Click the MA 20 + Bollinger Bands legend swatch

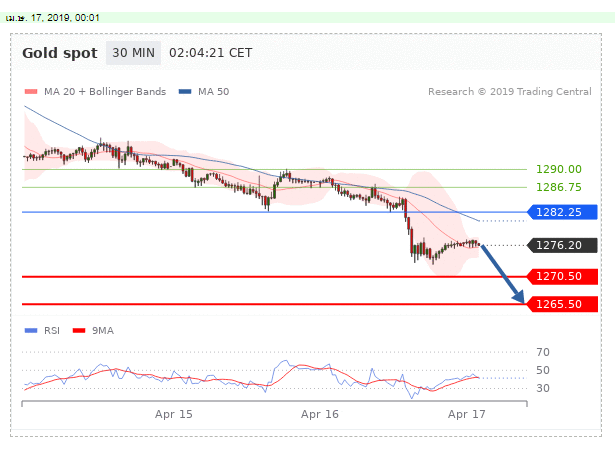(x=31, y=92)
